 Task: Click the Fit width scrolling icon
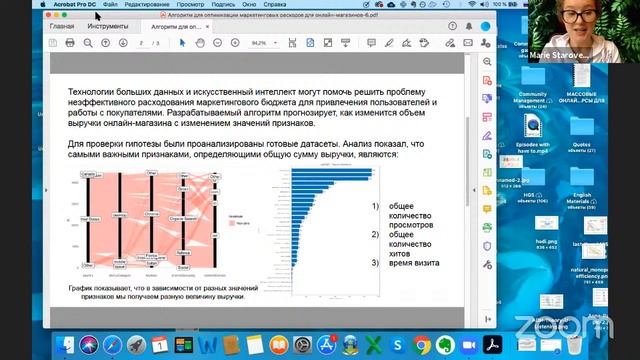point(292,43)
